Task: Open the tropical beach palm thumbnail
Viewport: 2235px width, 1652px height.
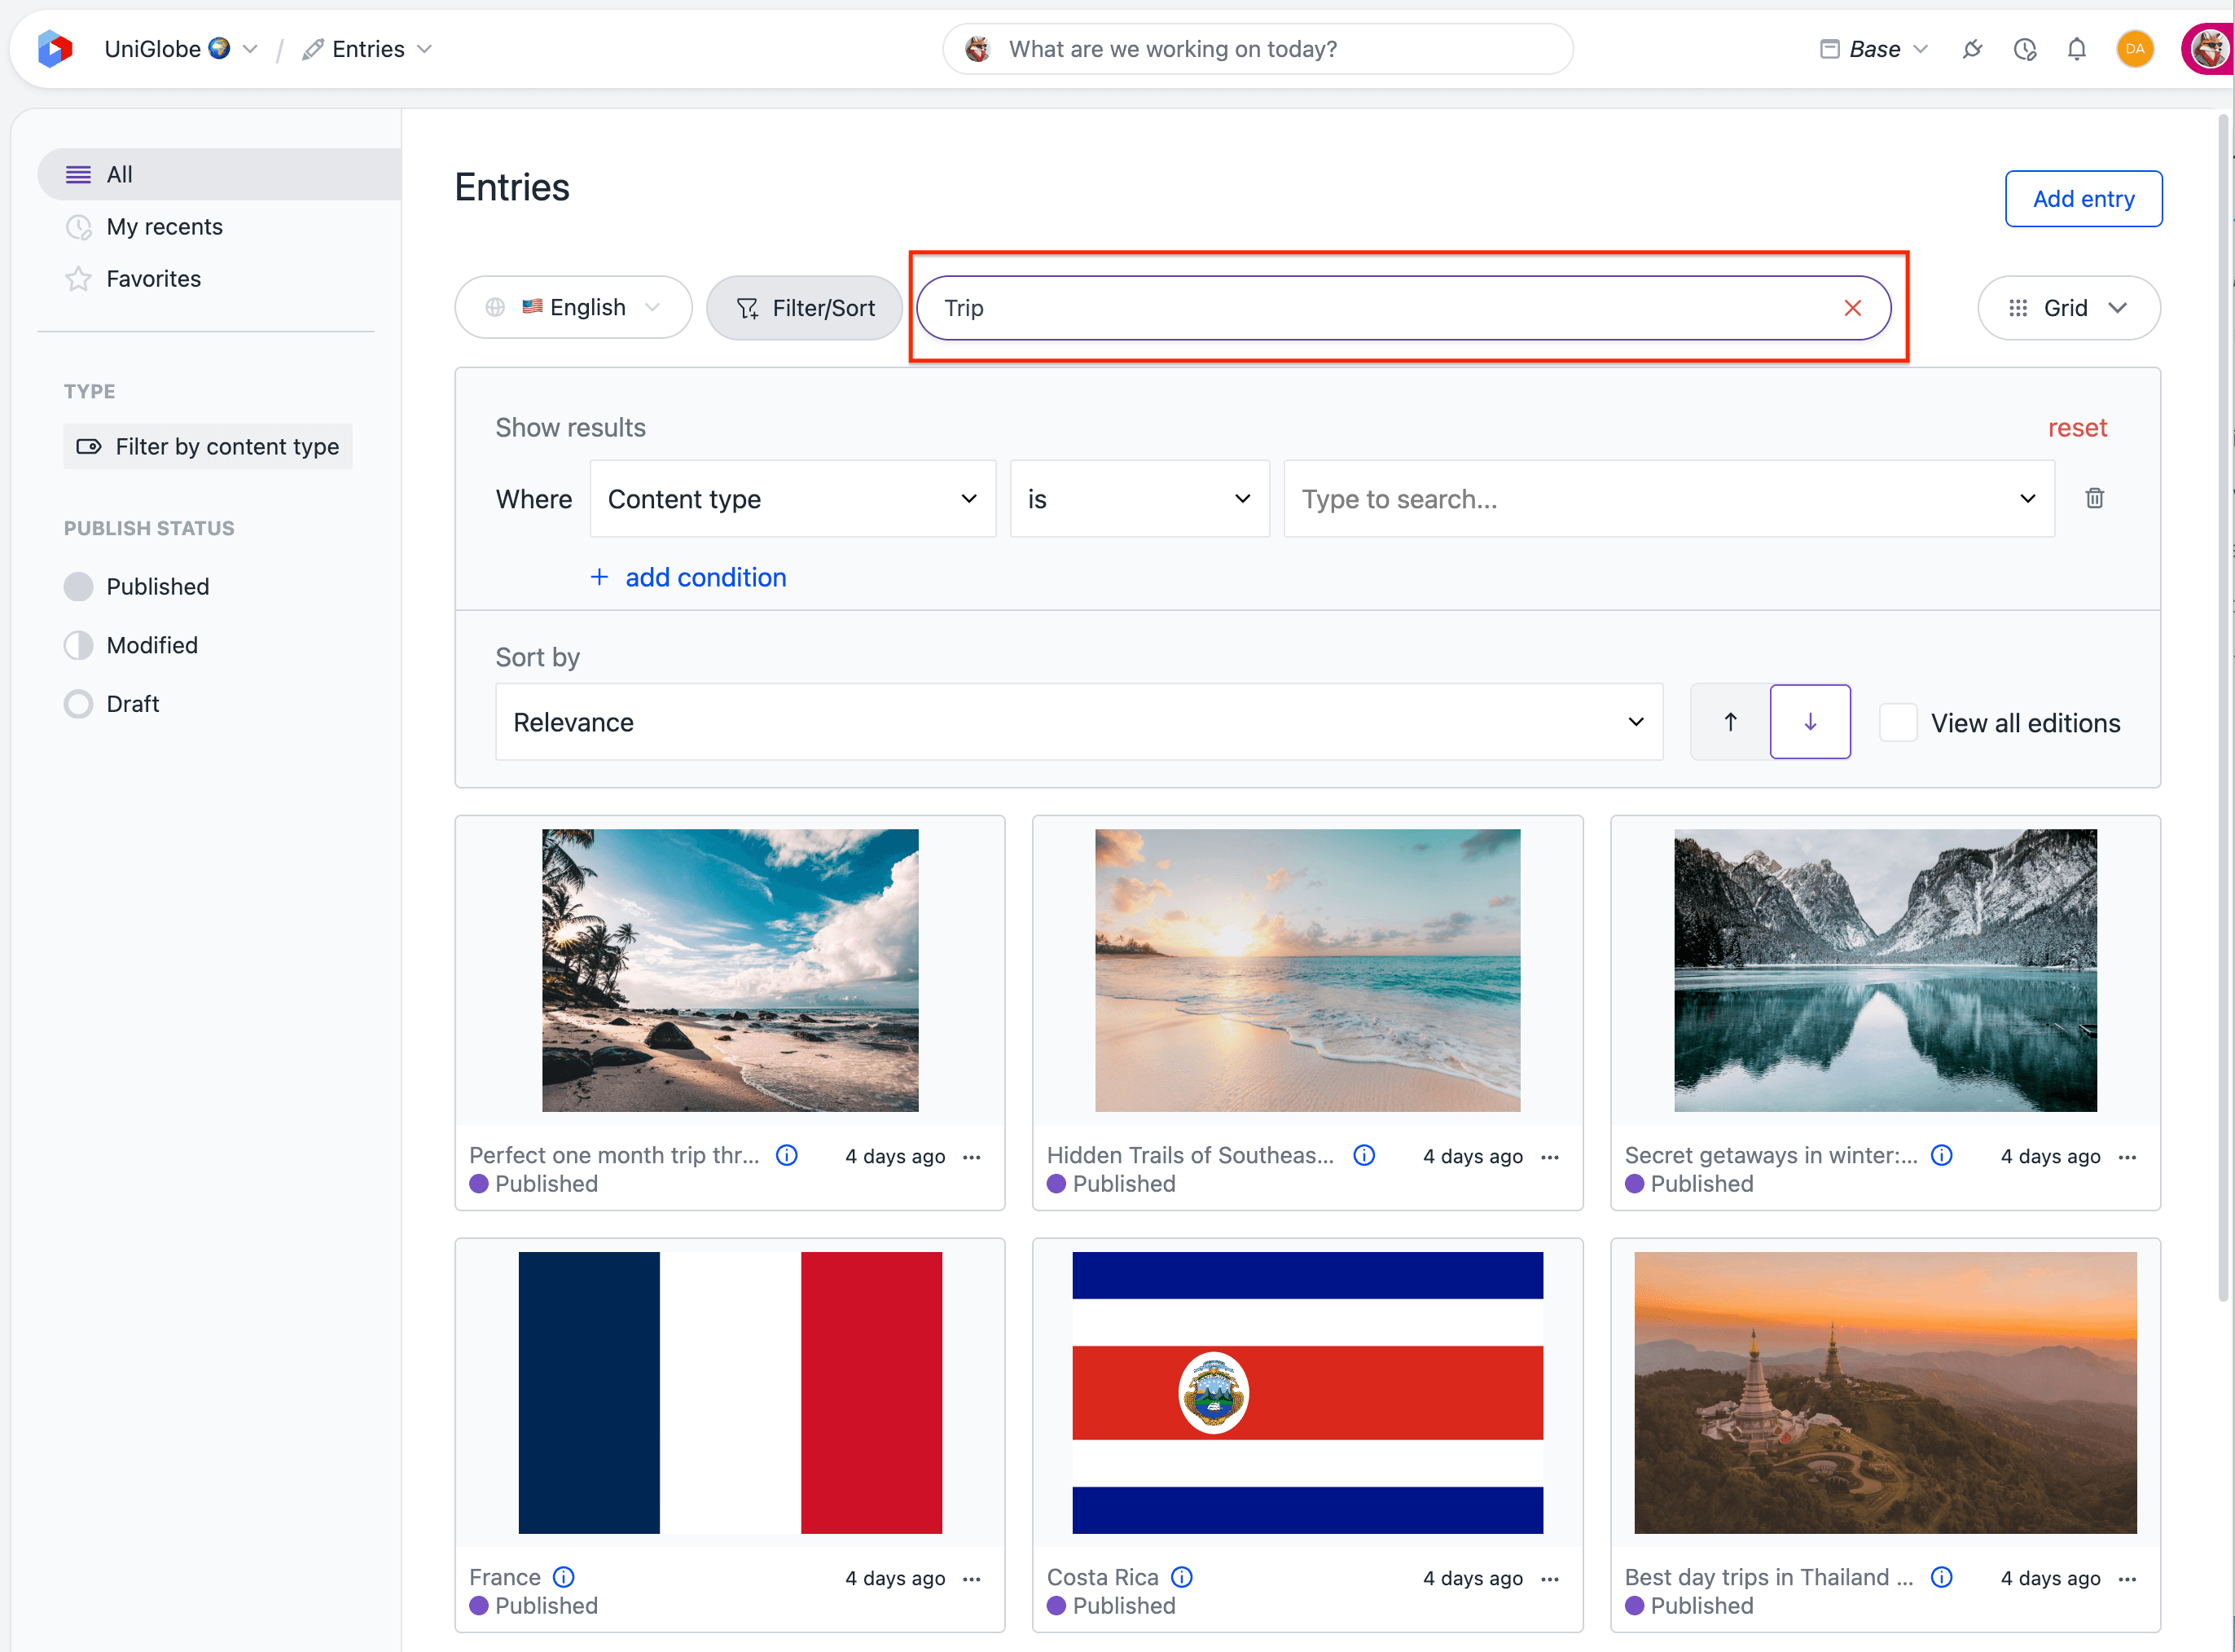Action: tap(730, 970)
